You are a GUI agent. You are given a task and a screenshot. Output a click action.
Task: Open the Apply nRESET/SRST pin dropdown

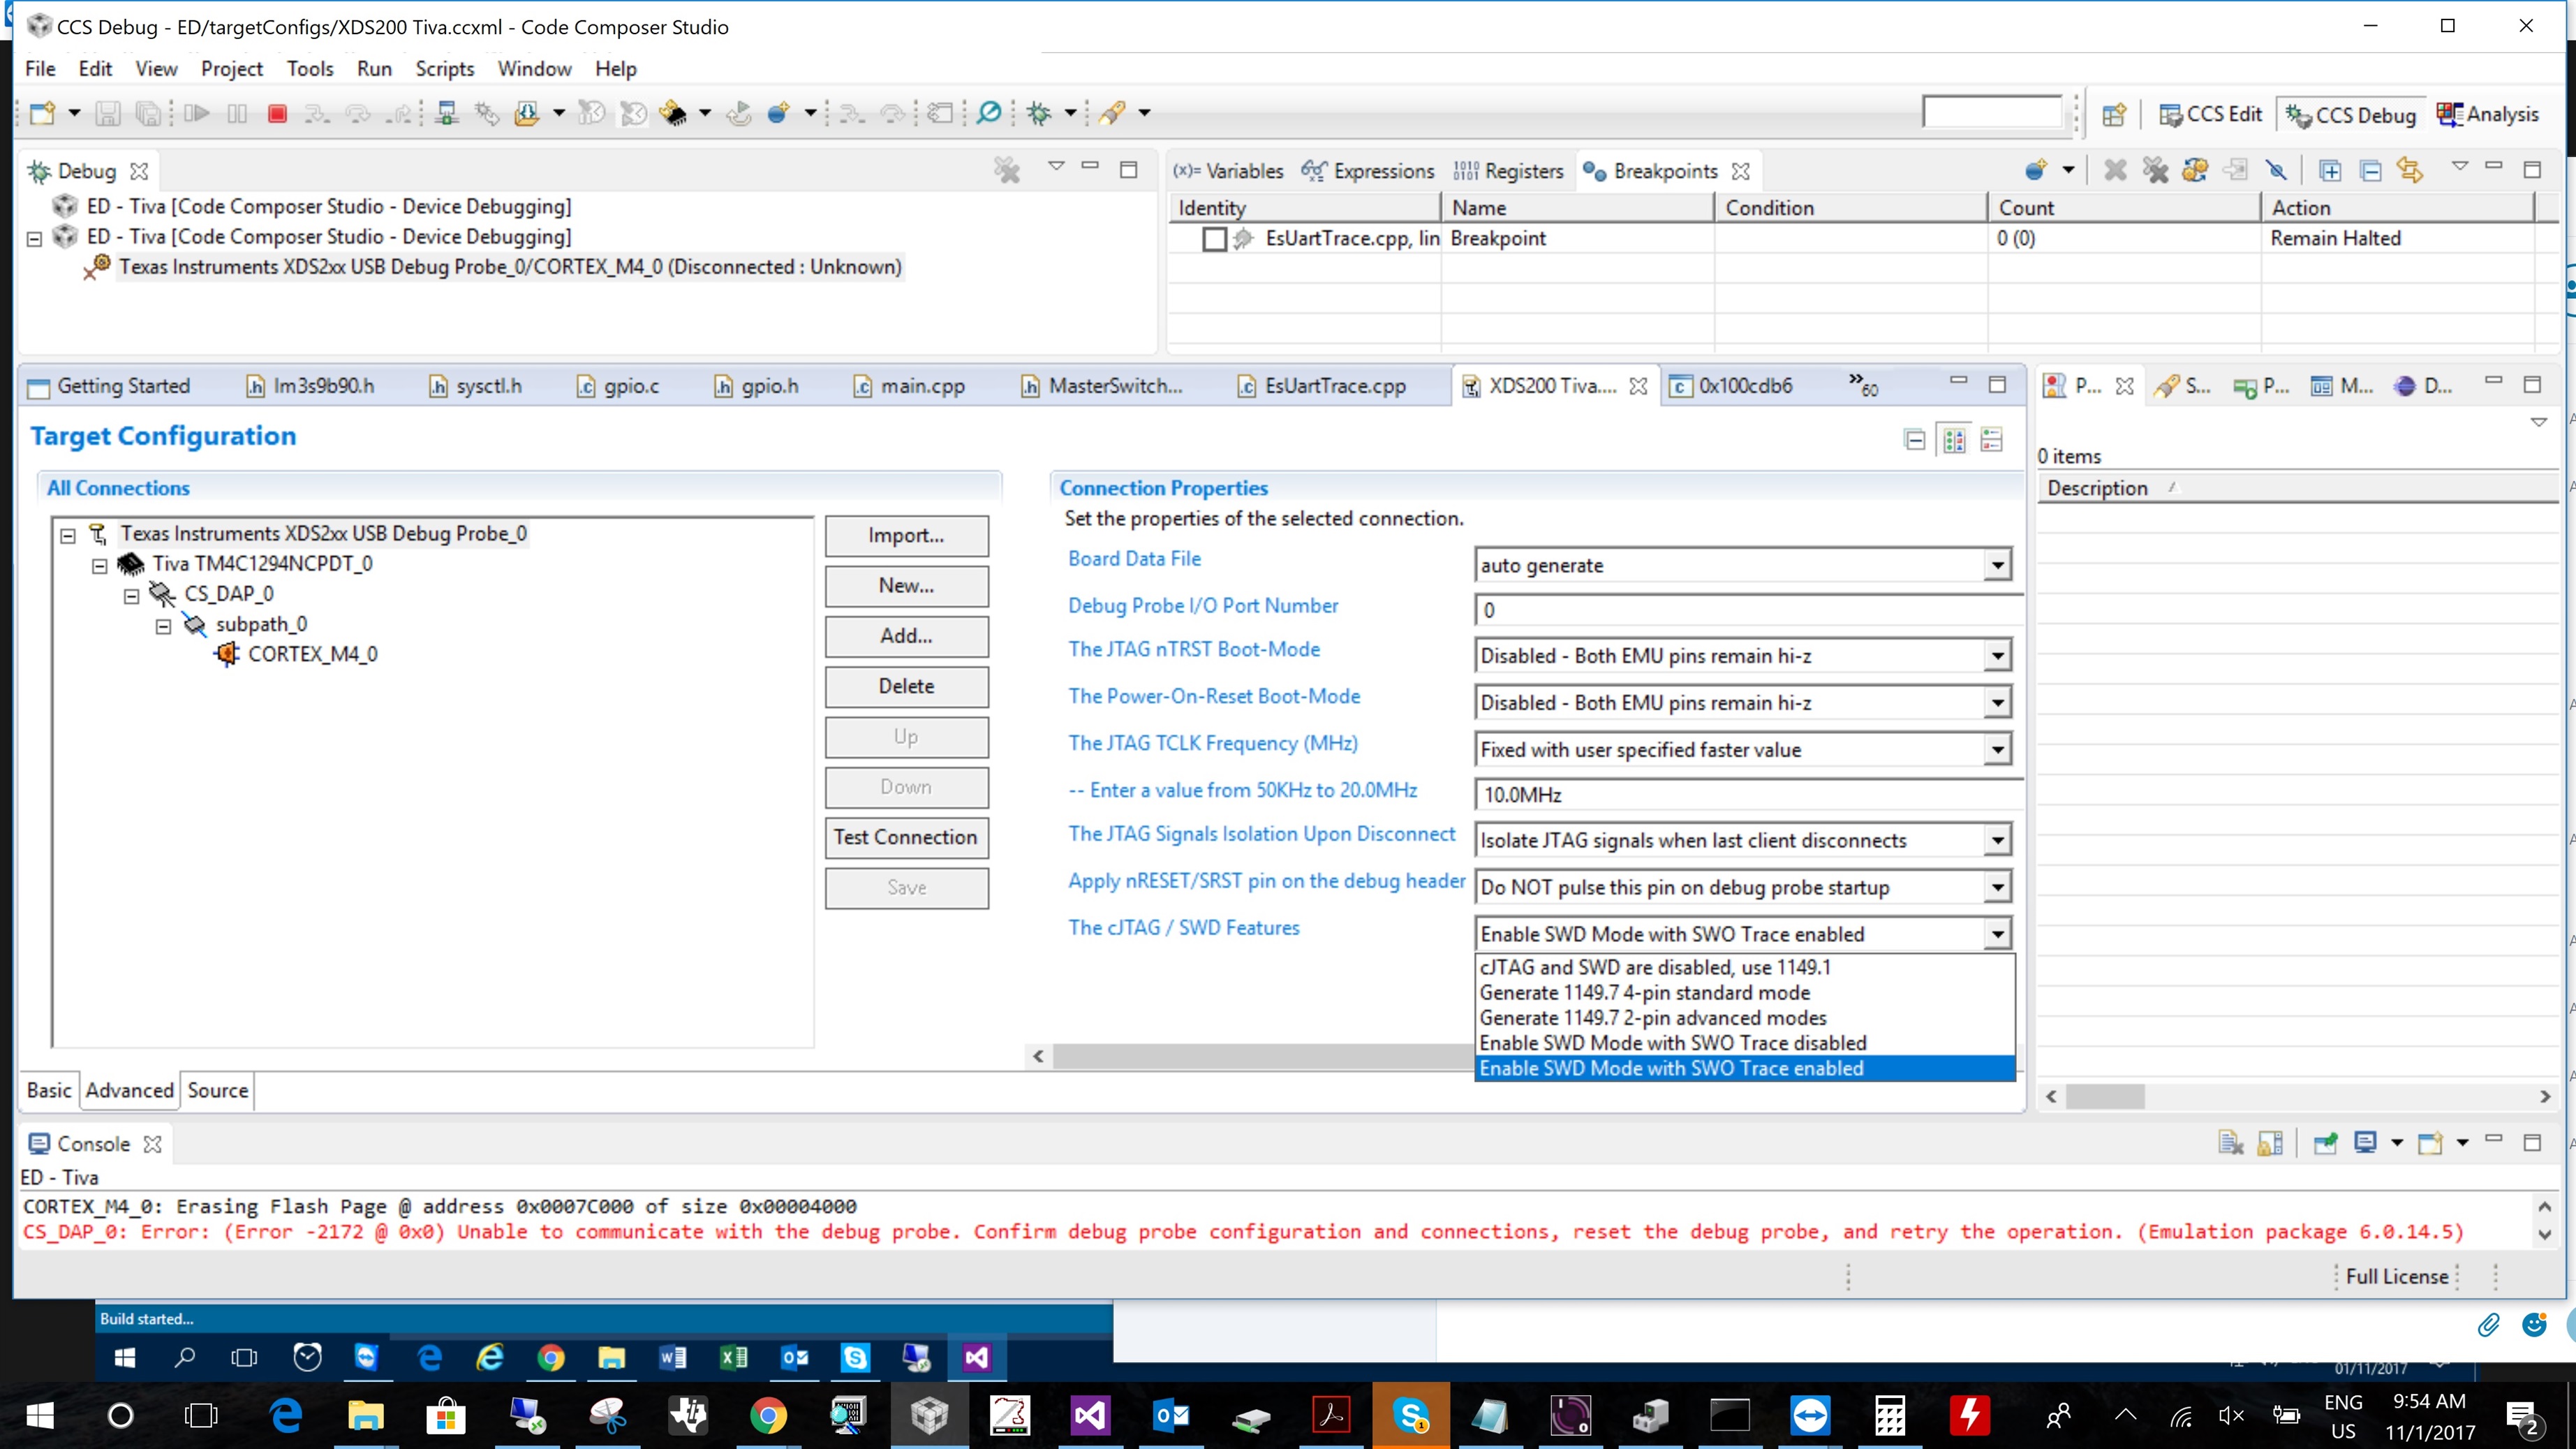1997,888
